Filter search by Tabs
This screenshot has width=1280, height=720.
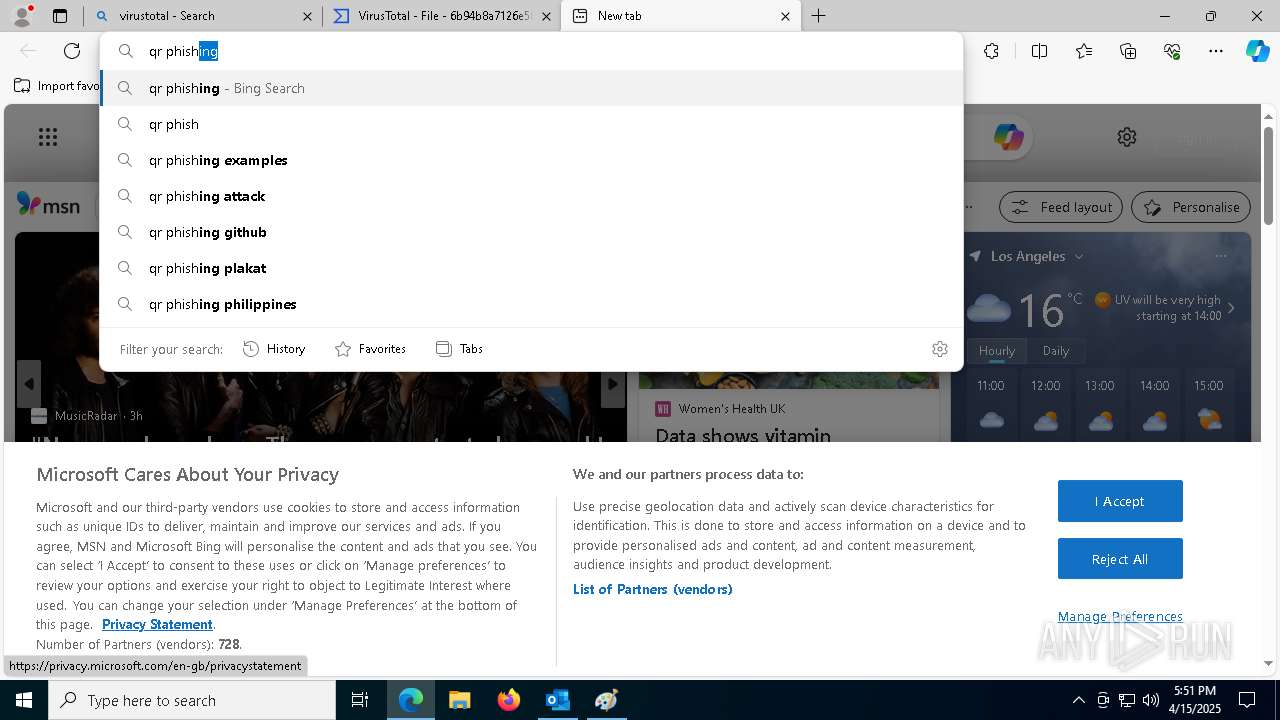tap(459, 349)
